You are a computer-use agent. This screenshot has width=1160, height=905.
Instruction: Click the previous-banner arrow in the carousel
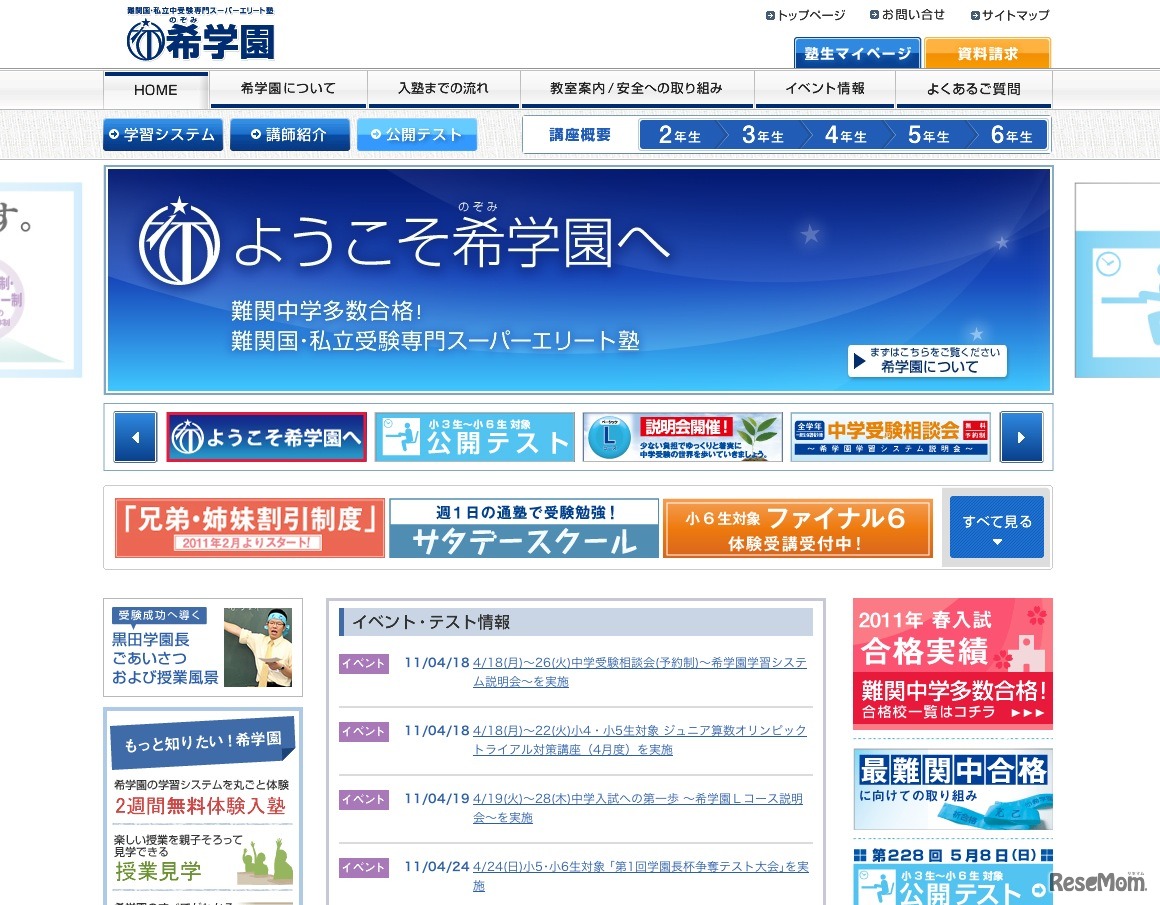[x=134, y=438]
